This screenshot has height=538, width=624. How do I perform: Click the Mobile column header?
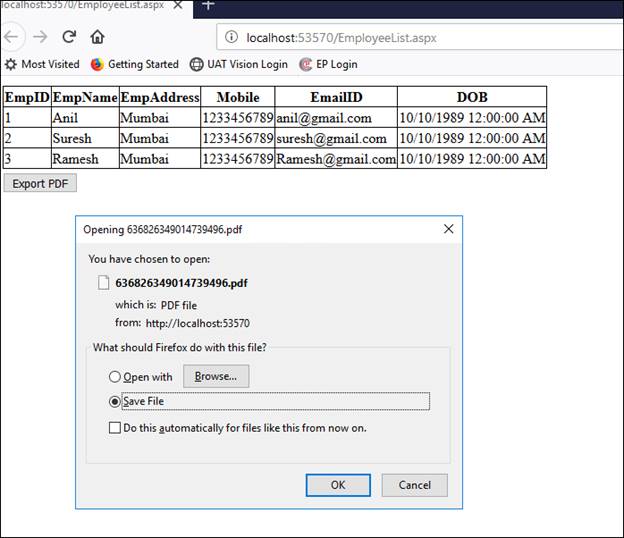pyautogui.click(x=238, y=97)
